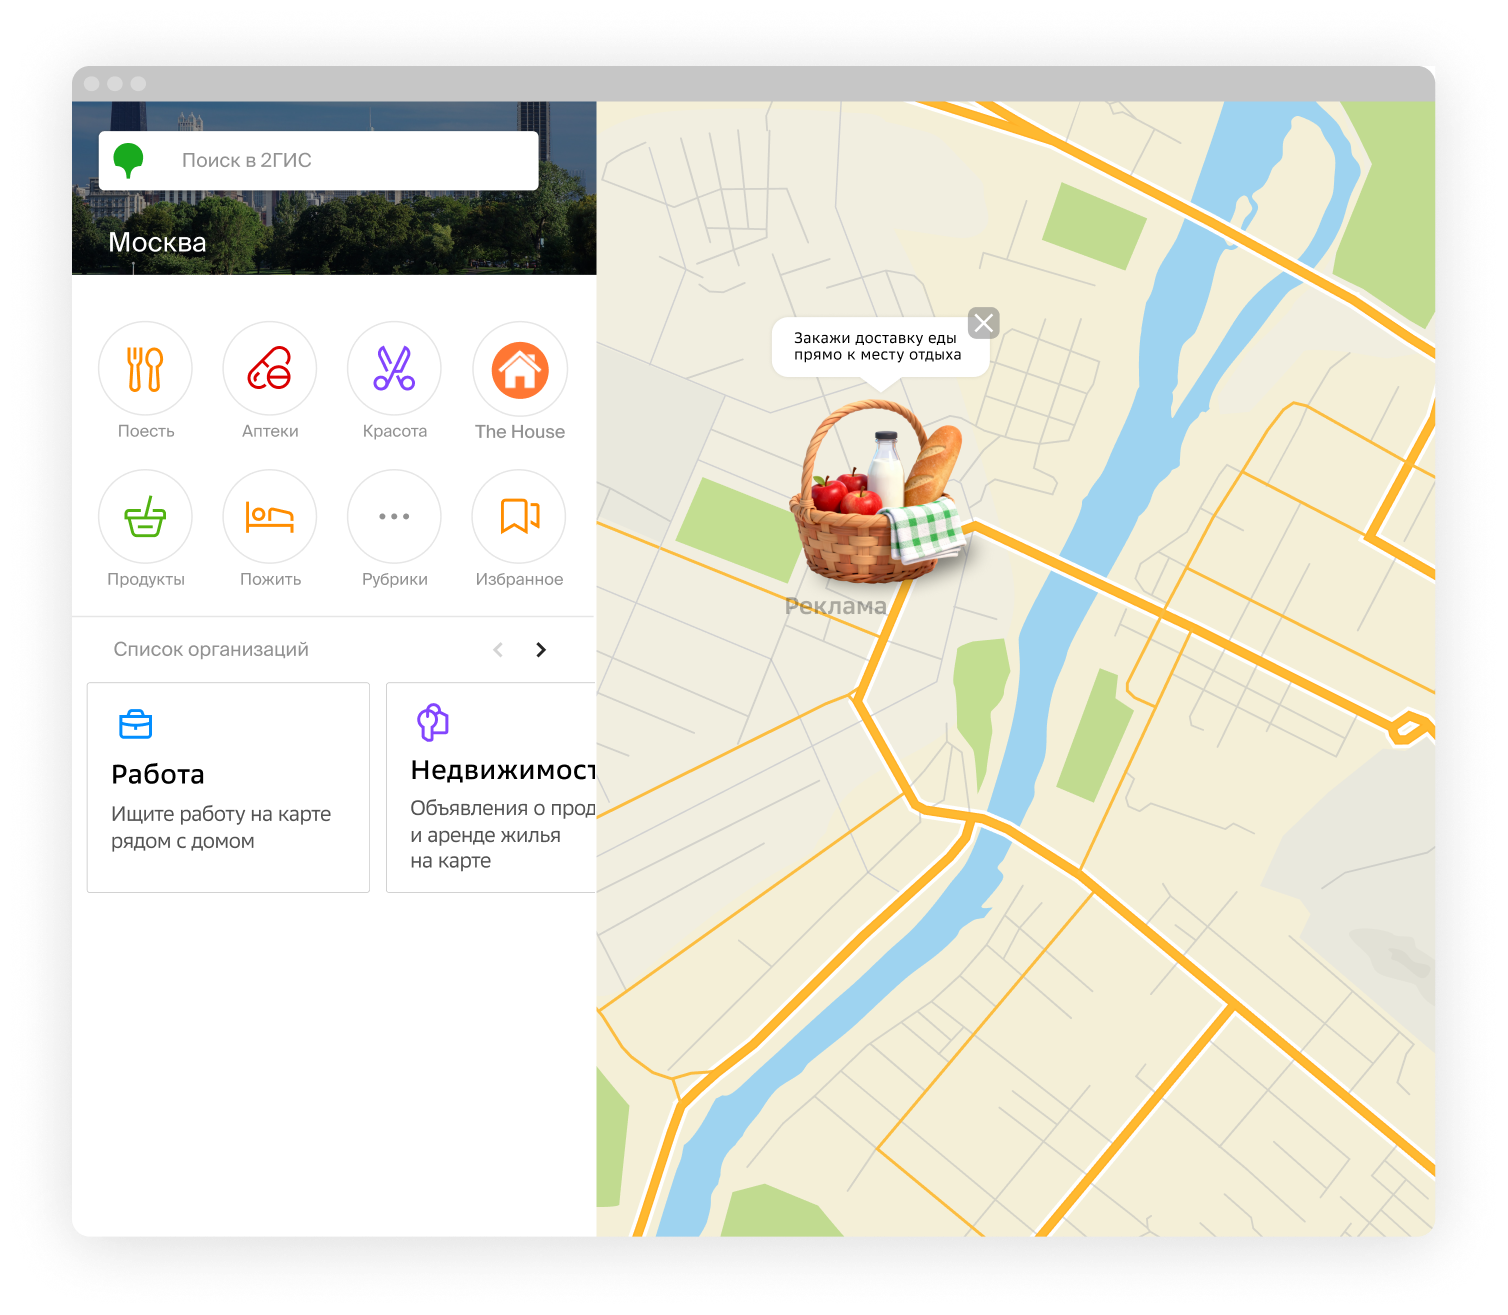The height and width of the screenshot is (1315, 1508).
Task: Open the 'Аптеки' pharmacies category icon
Action: pyautogui.click(x=270, y=369)
